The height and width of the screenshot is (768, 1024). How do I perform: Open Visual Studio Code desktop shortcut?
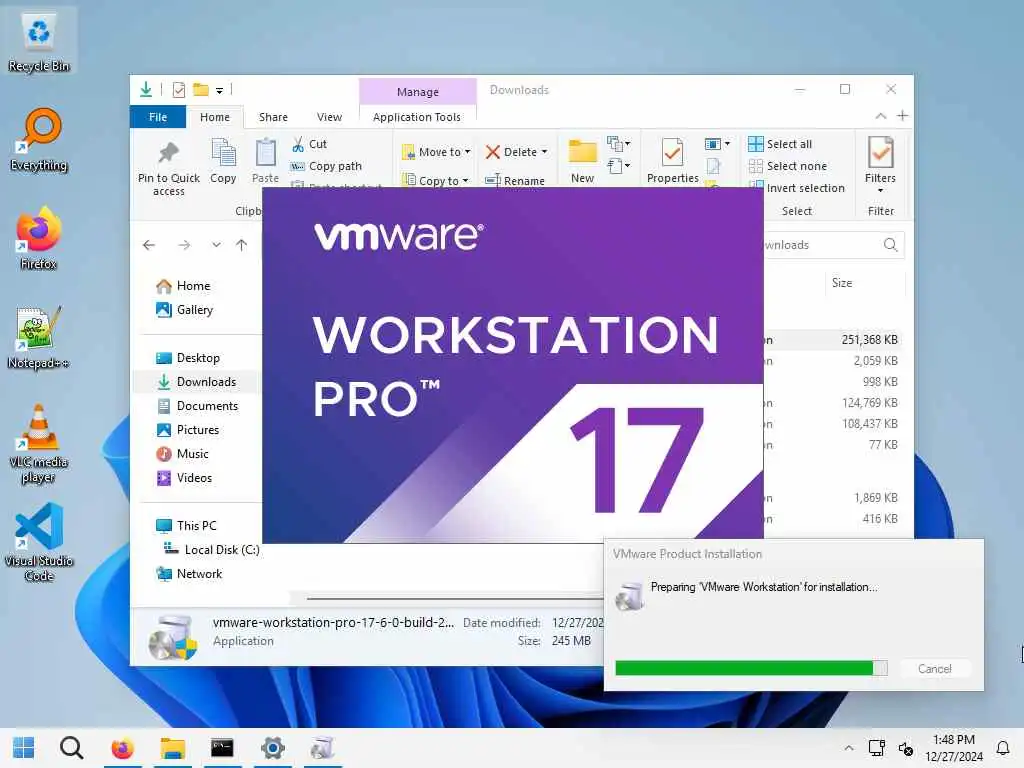39,543
